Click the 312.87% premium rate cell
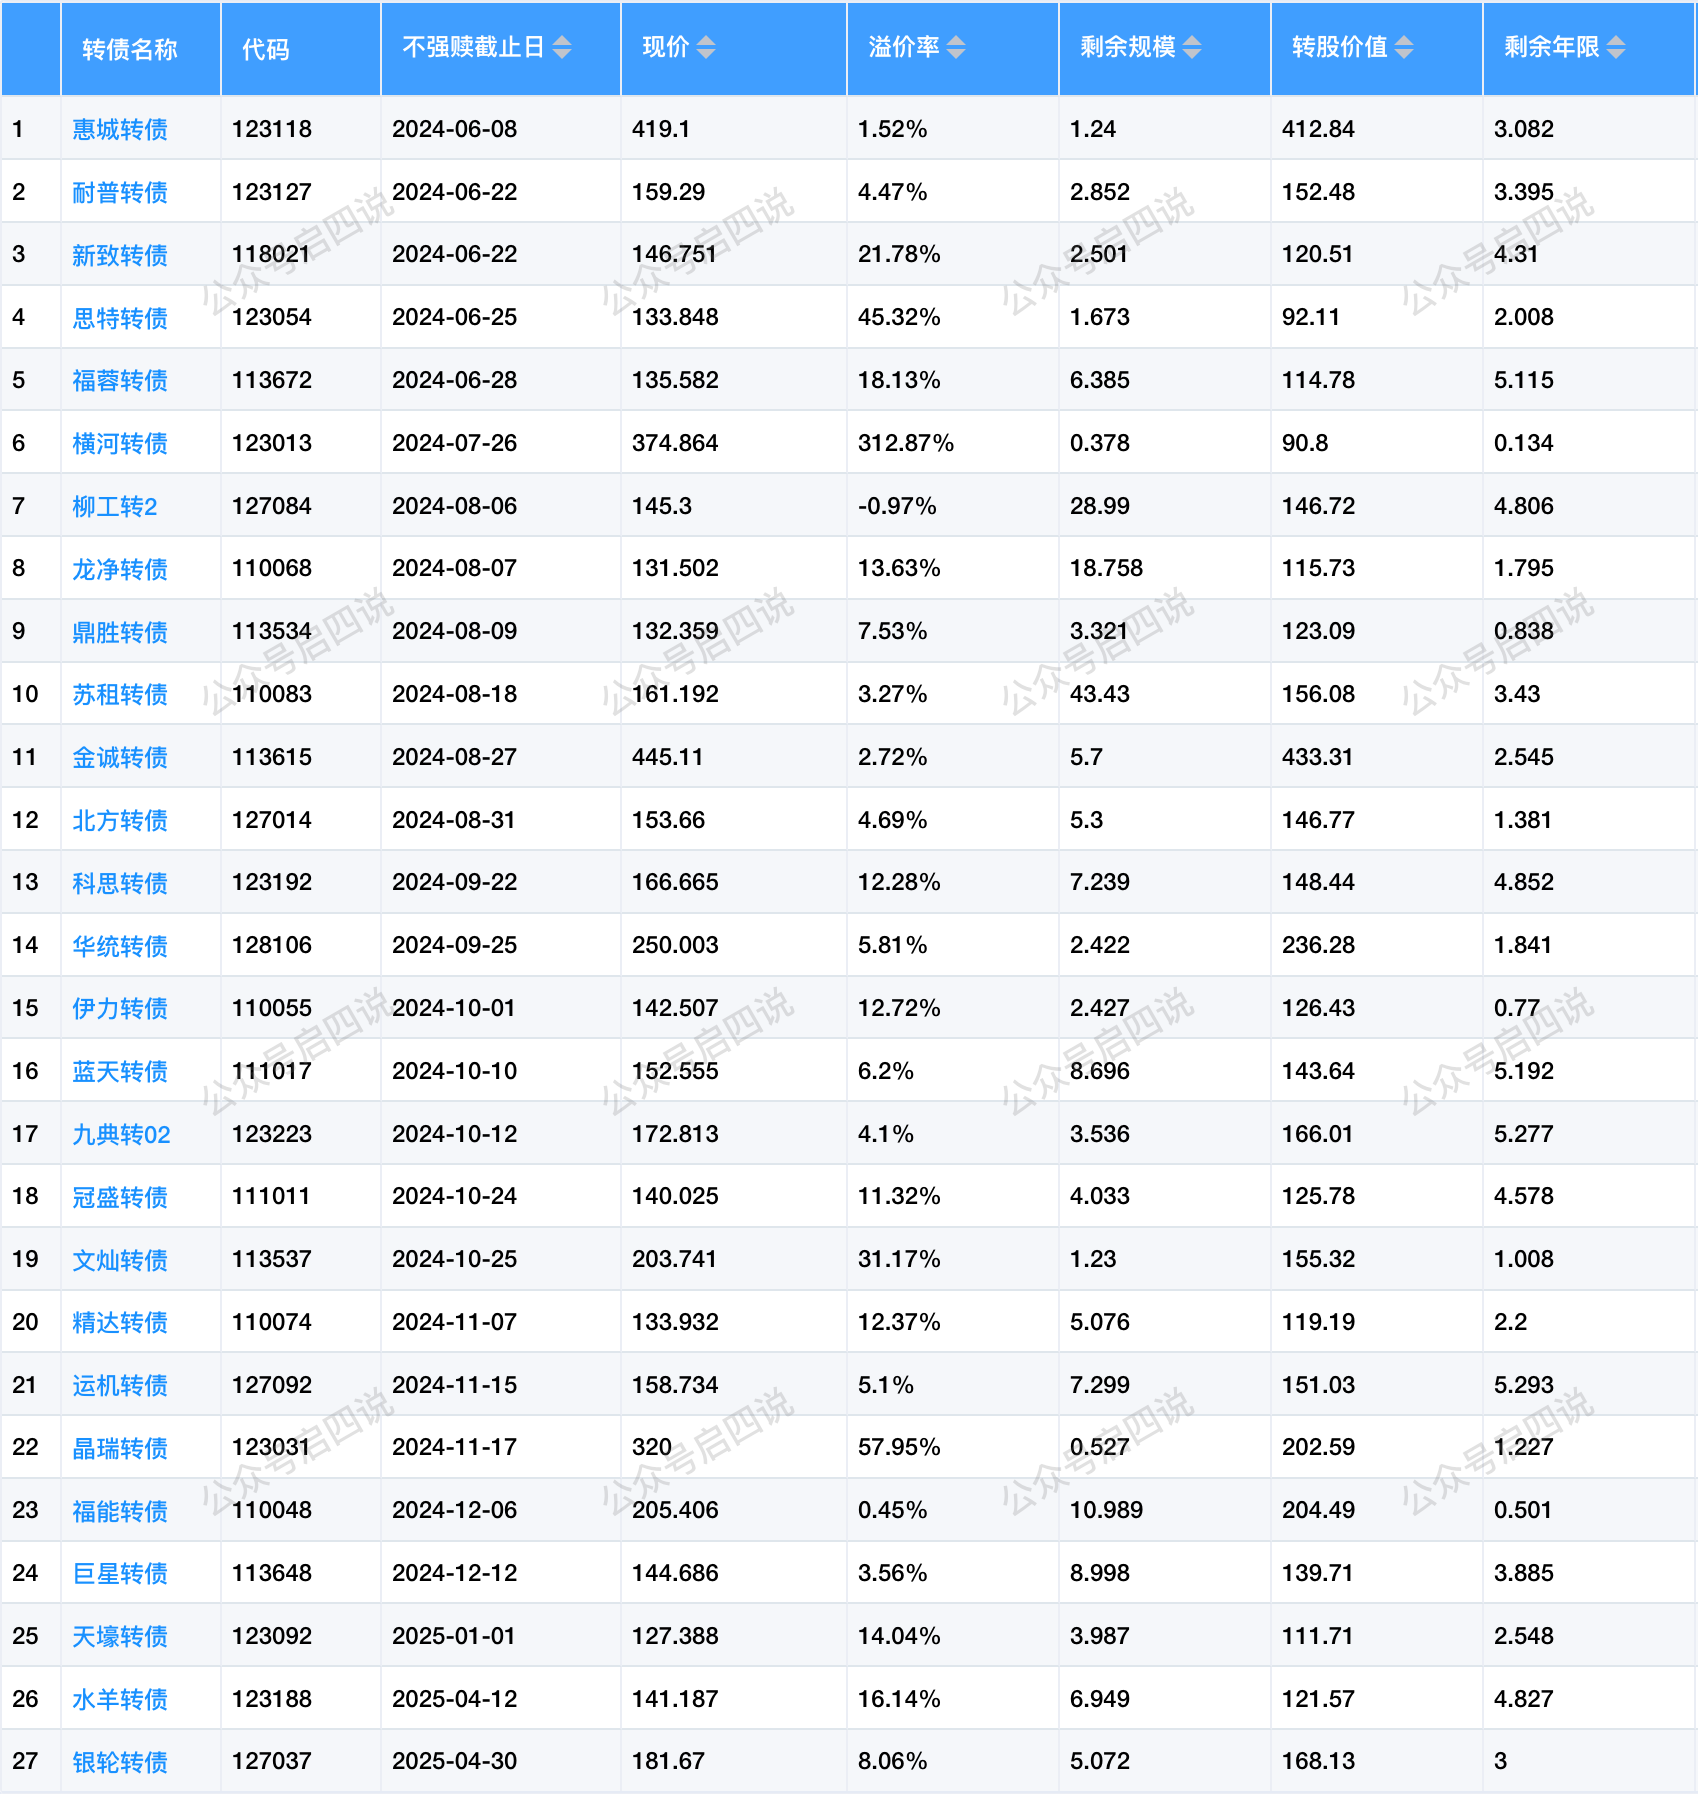This screenshot has width=1698, height=1794. click(x=906, y=443)
